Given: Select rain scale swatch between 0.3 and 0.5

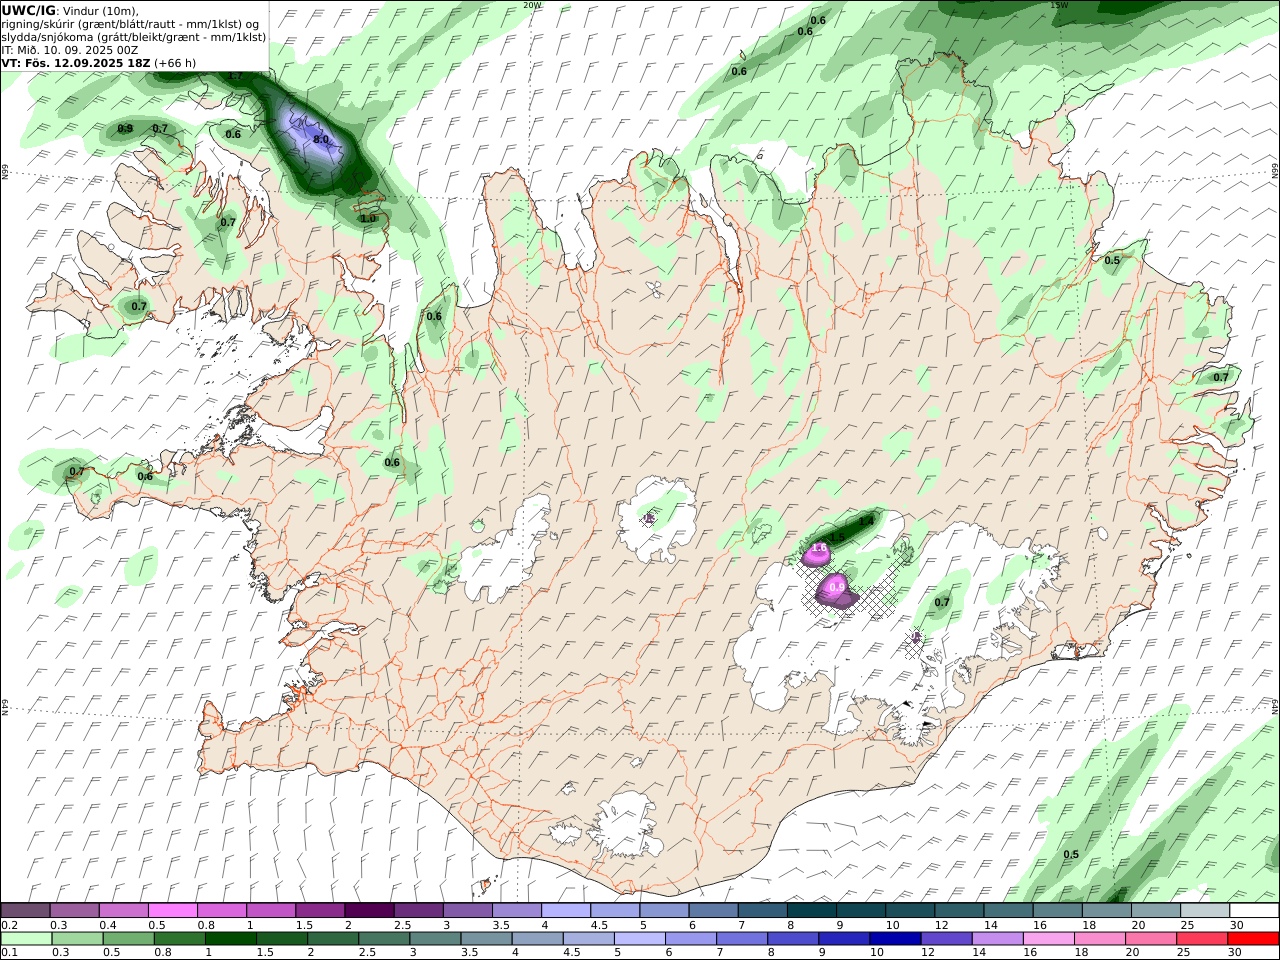Looking at the screenshot, I should click(x=77, y=938).
